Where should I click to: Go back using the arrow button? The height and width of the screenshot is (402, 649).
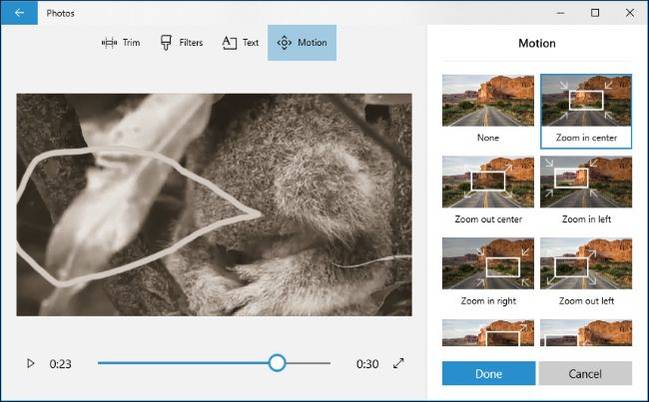[x=19, y=13]
